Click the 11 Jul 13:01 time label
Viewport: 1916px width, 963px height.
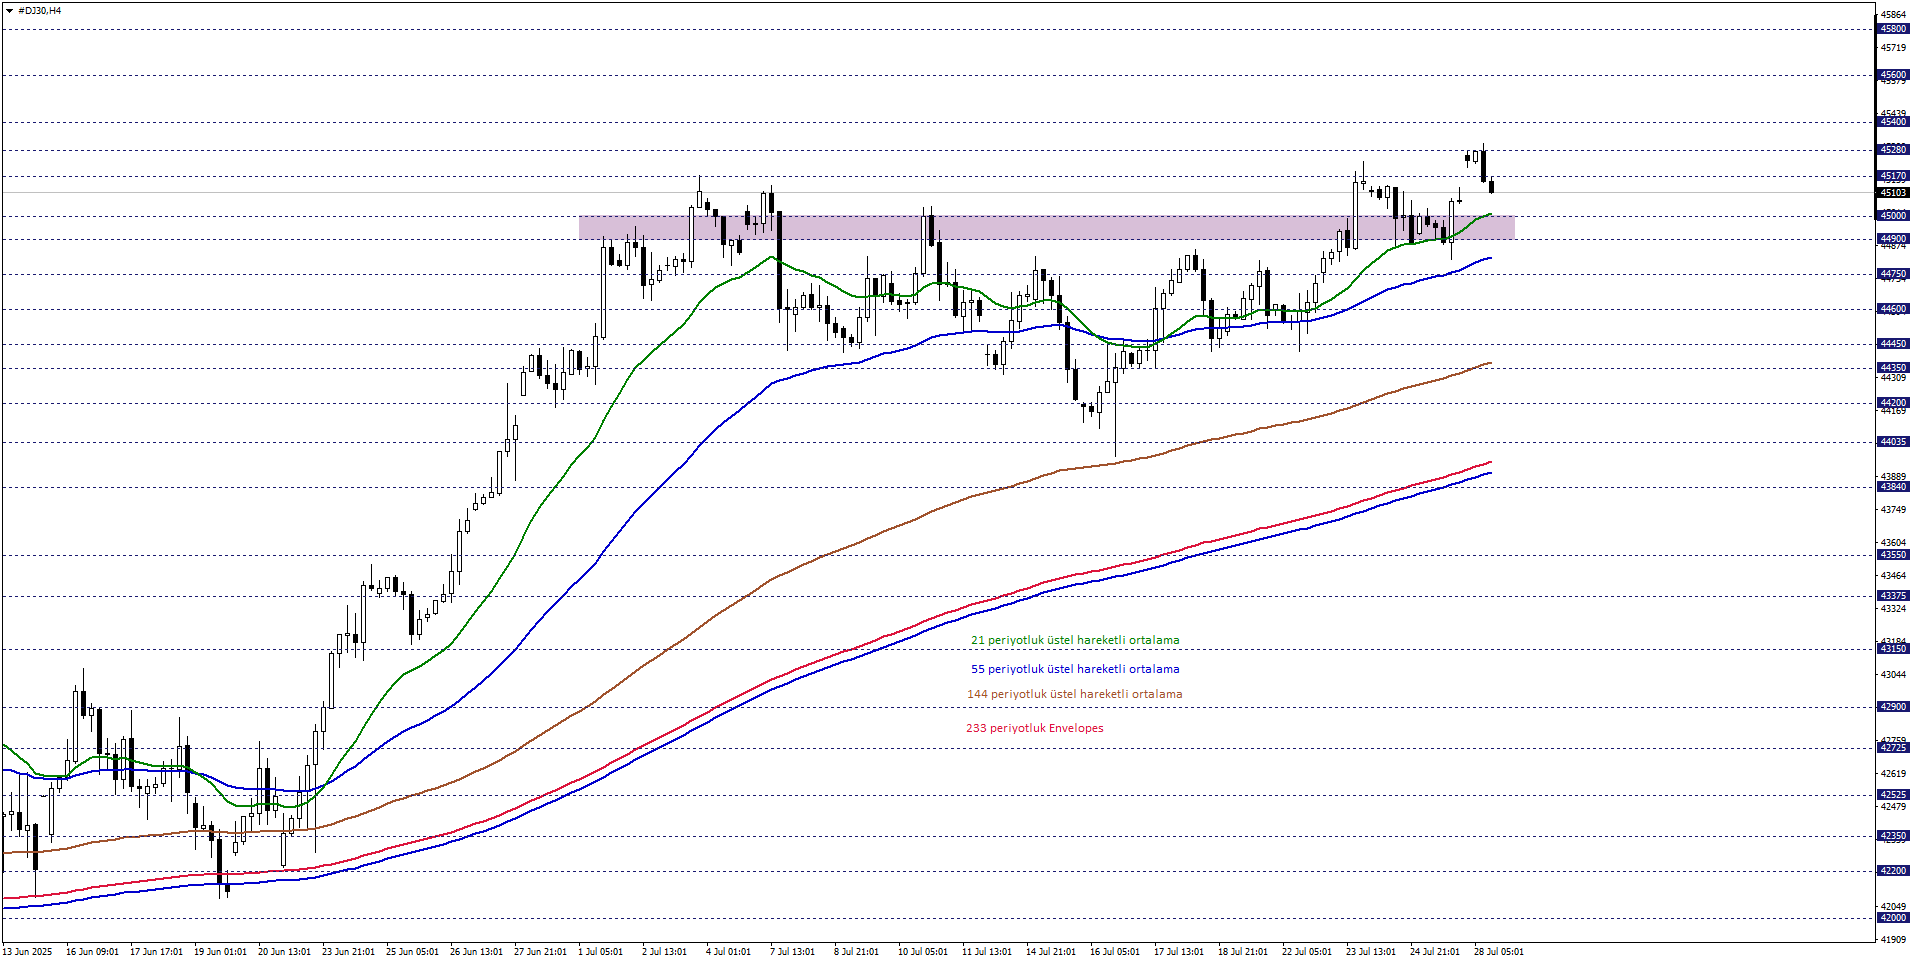click(987, 952)
